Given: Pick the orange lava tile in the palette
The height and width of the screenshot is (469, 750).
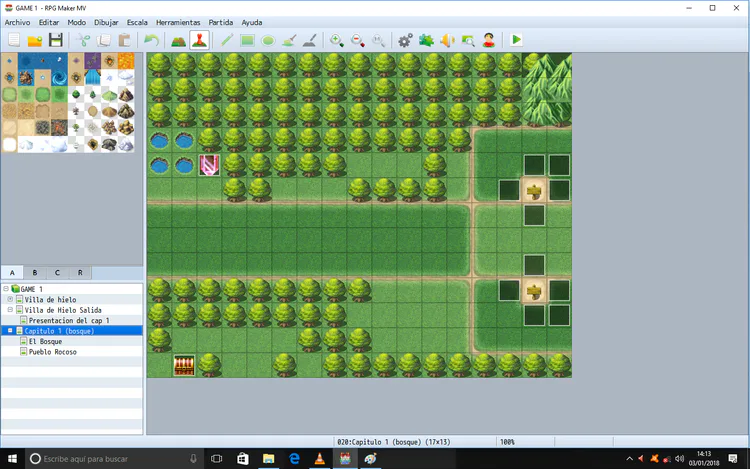Looking at the screenshot, I should [126, 61].
